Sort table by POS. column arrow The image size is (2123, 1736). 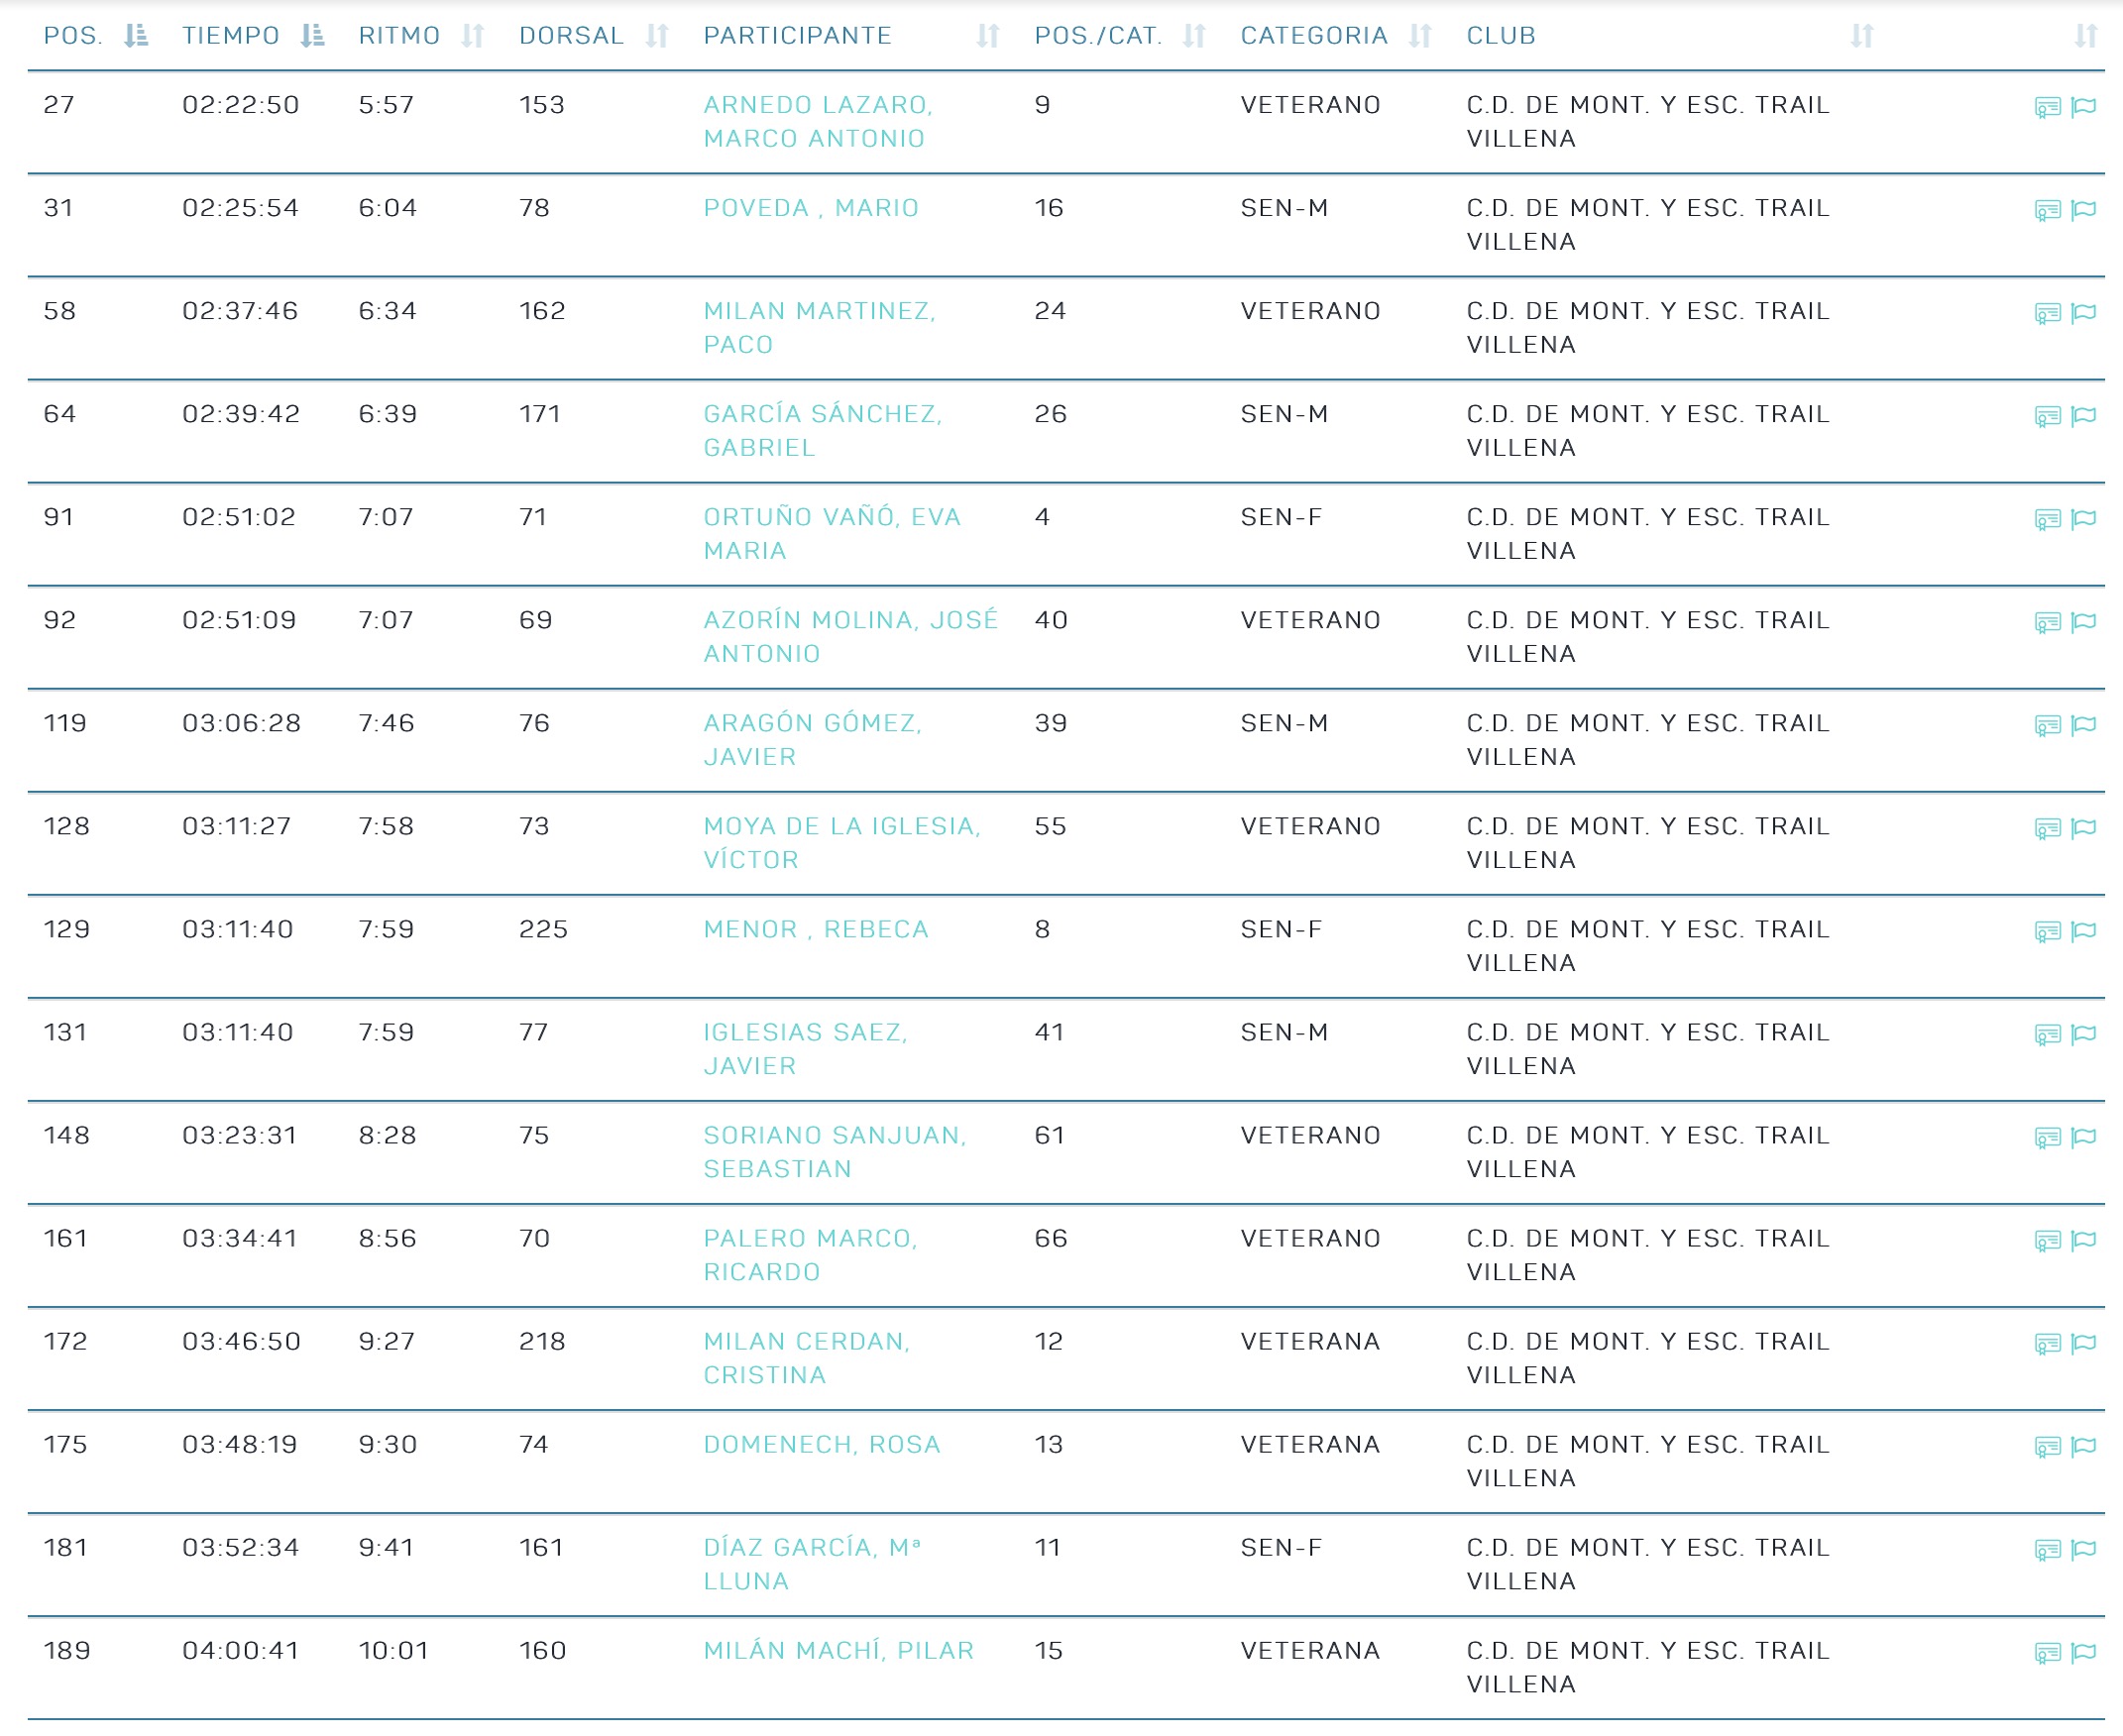(x=136, y=36)
